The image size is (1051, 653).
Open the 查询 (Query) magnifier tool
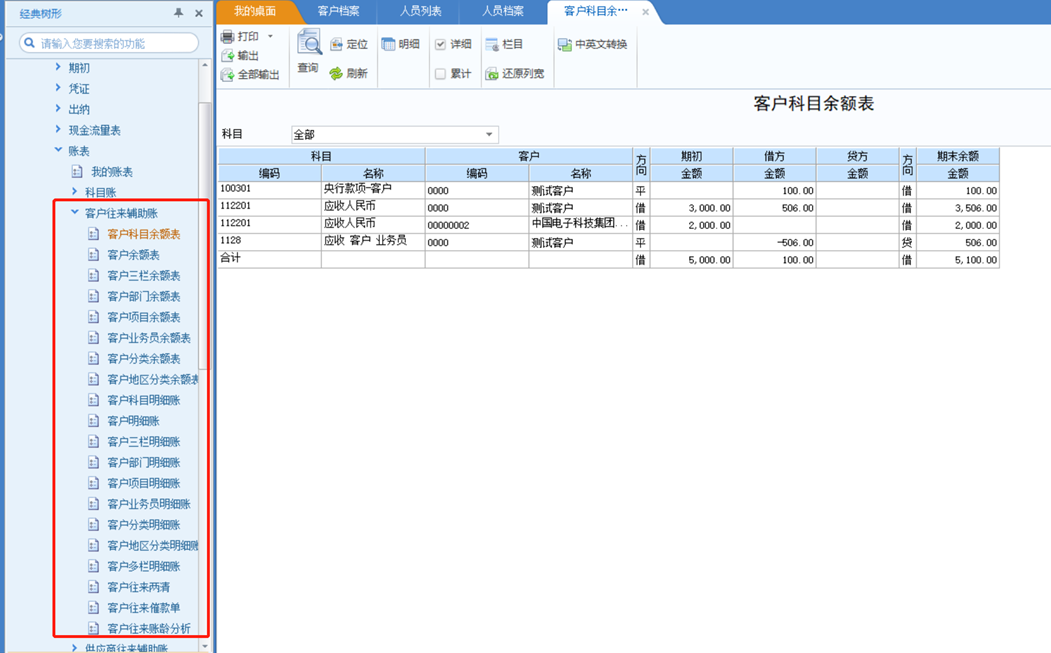click(308, 45)
